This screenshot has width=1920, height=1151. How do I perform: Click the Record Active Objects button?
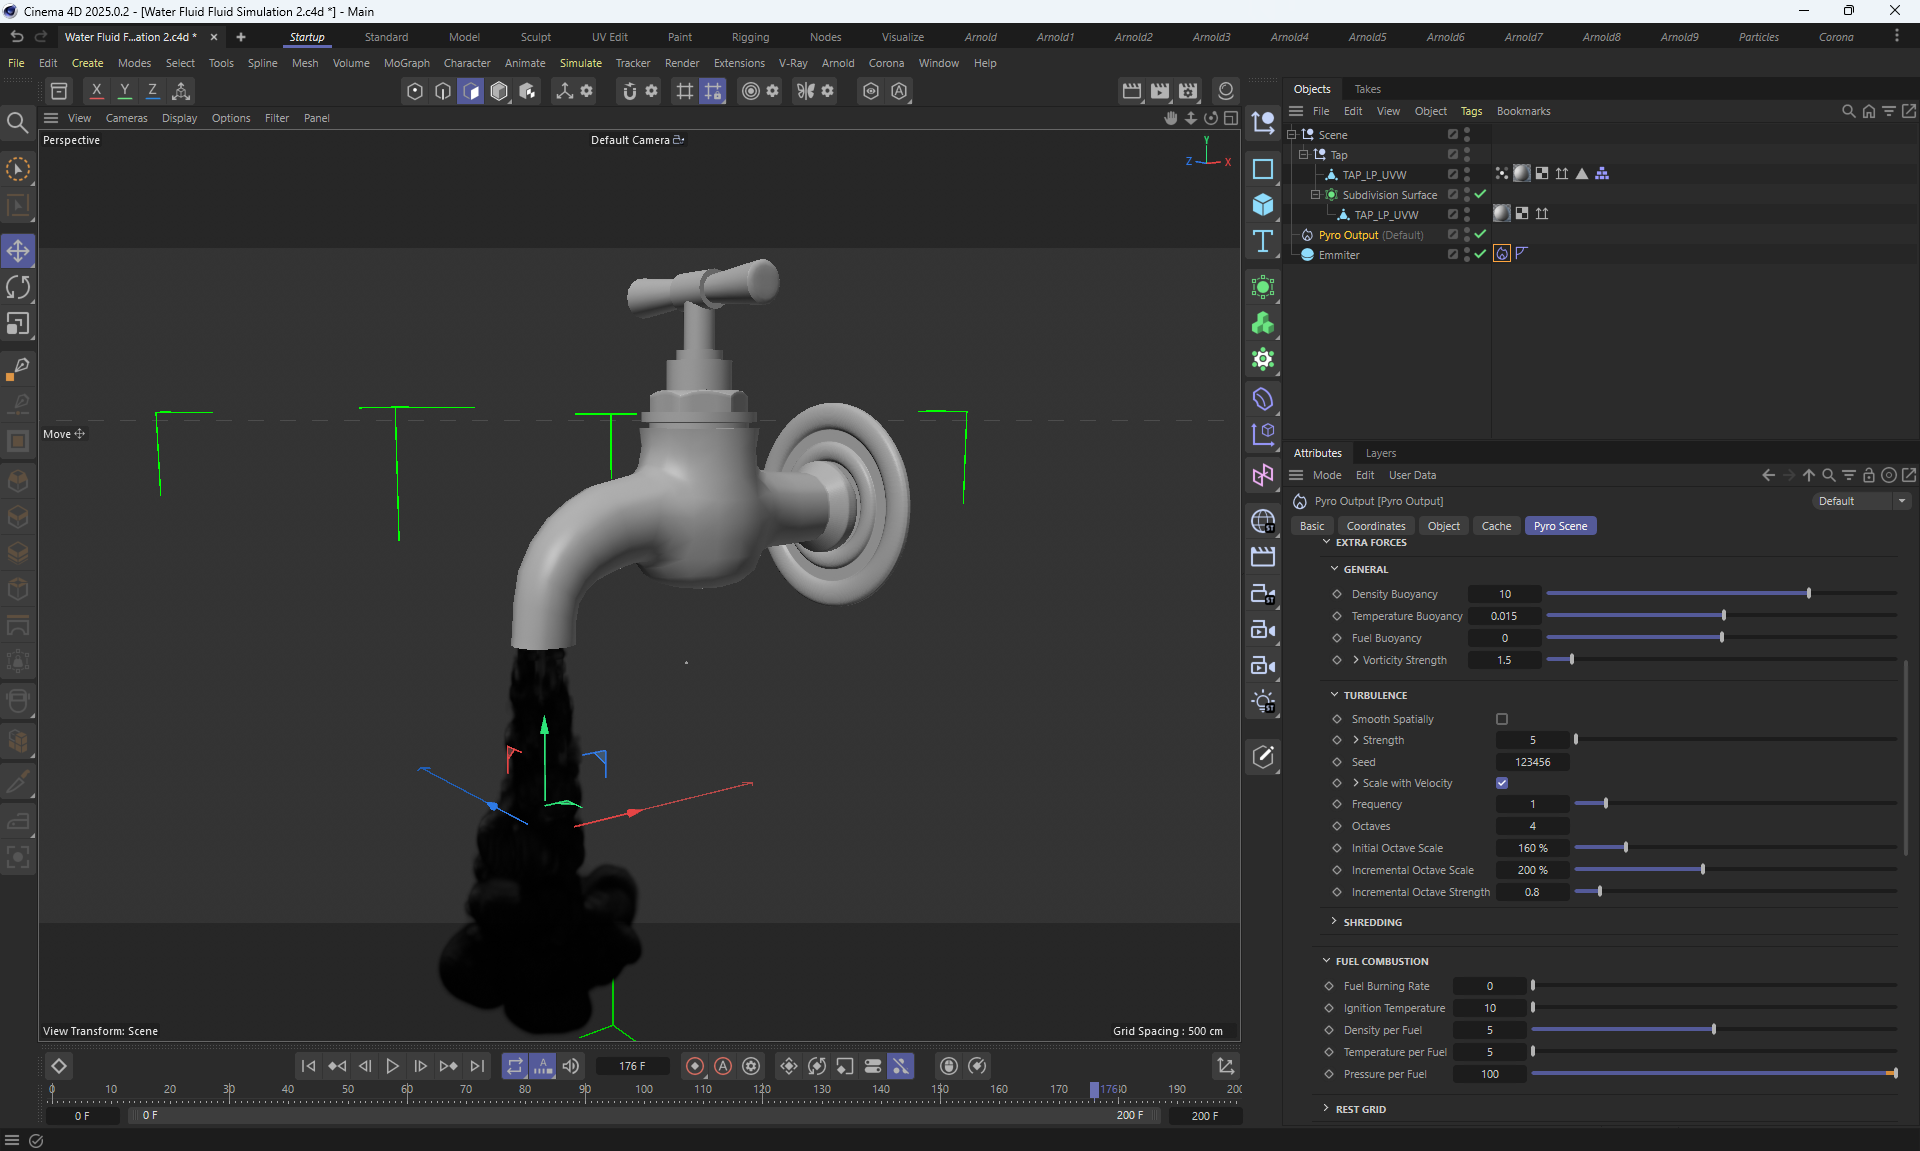(695, 1066)
